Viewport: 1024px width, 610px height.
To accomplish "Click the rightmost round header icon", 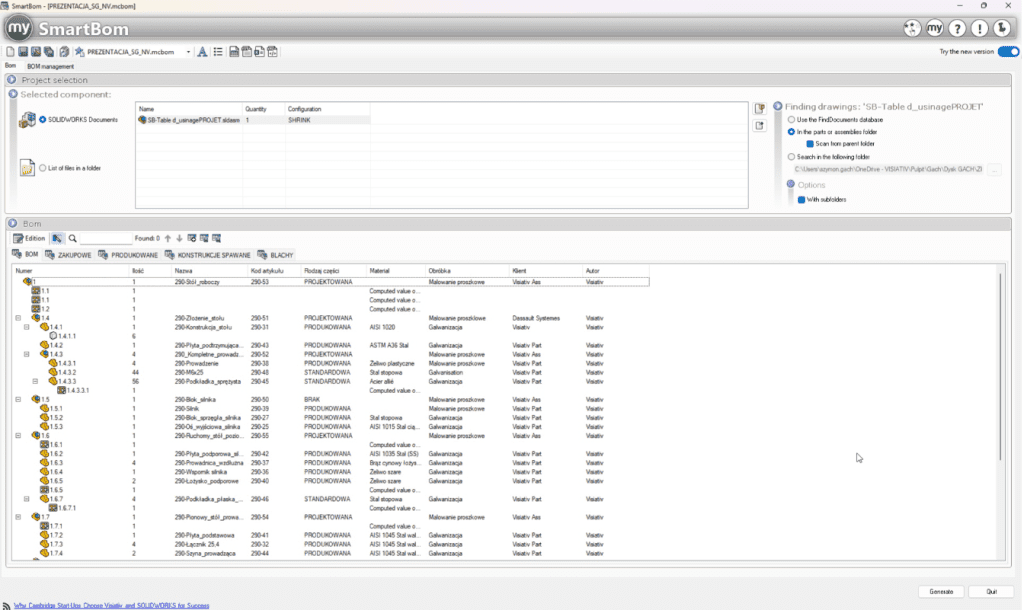I will pyautogui.click(x=1001, y=28).
